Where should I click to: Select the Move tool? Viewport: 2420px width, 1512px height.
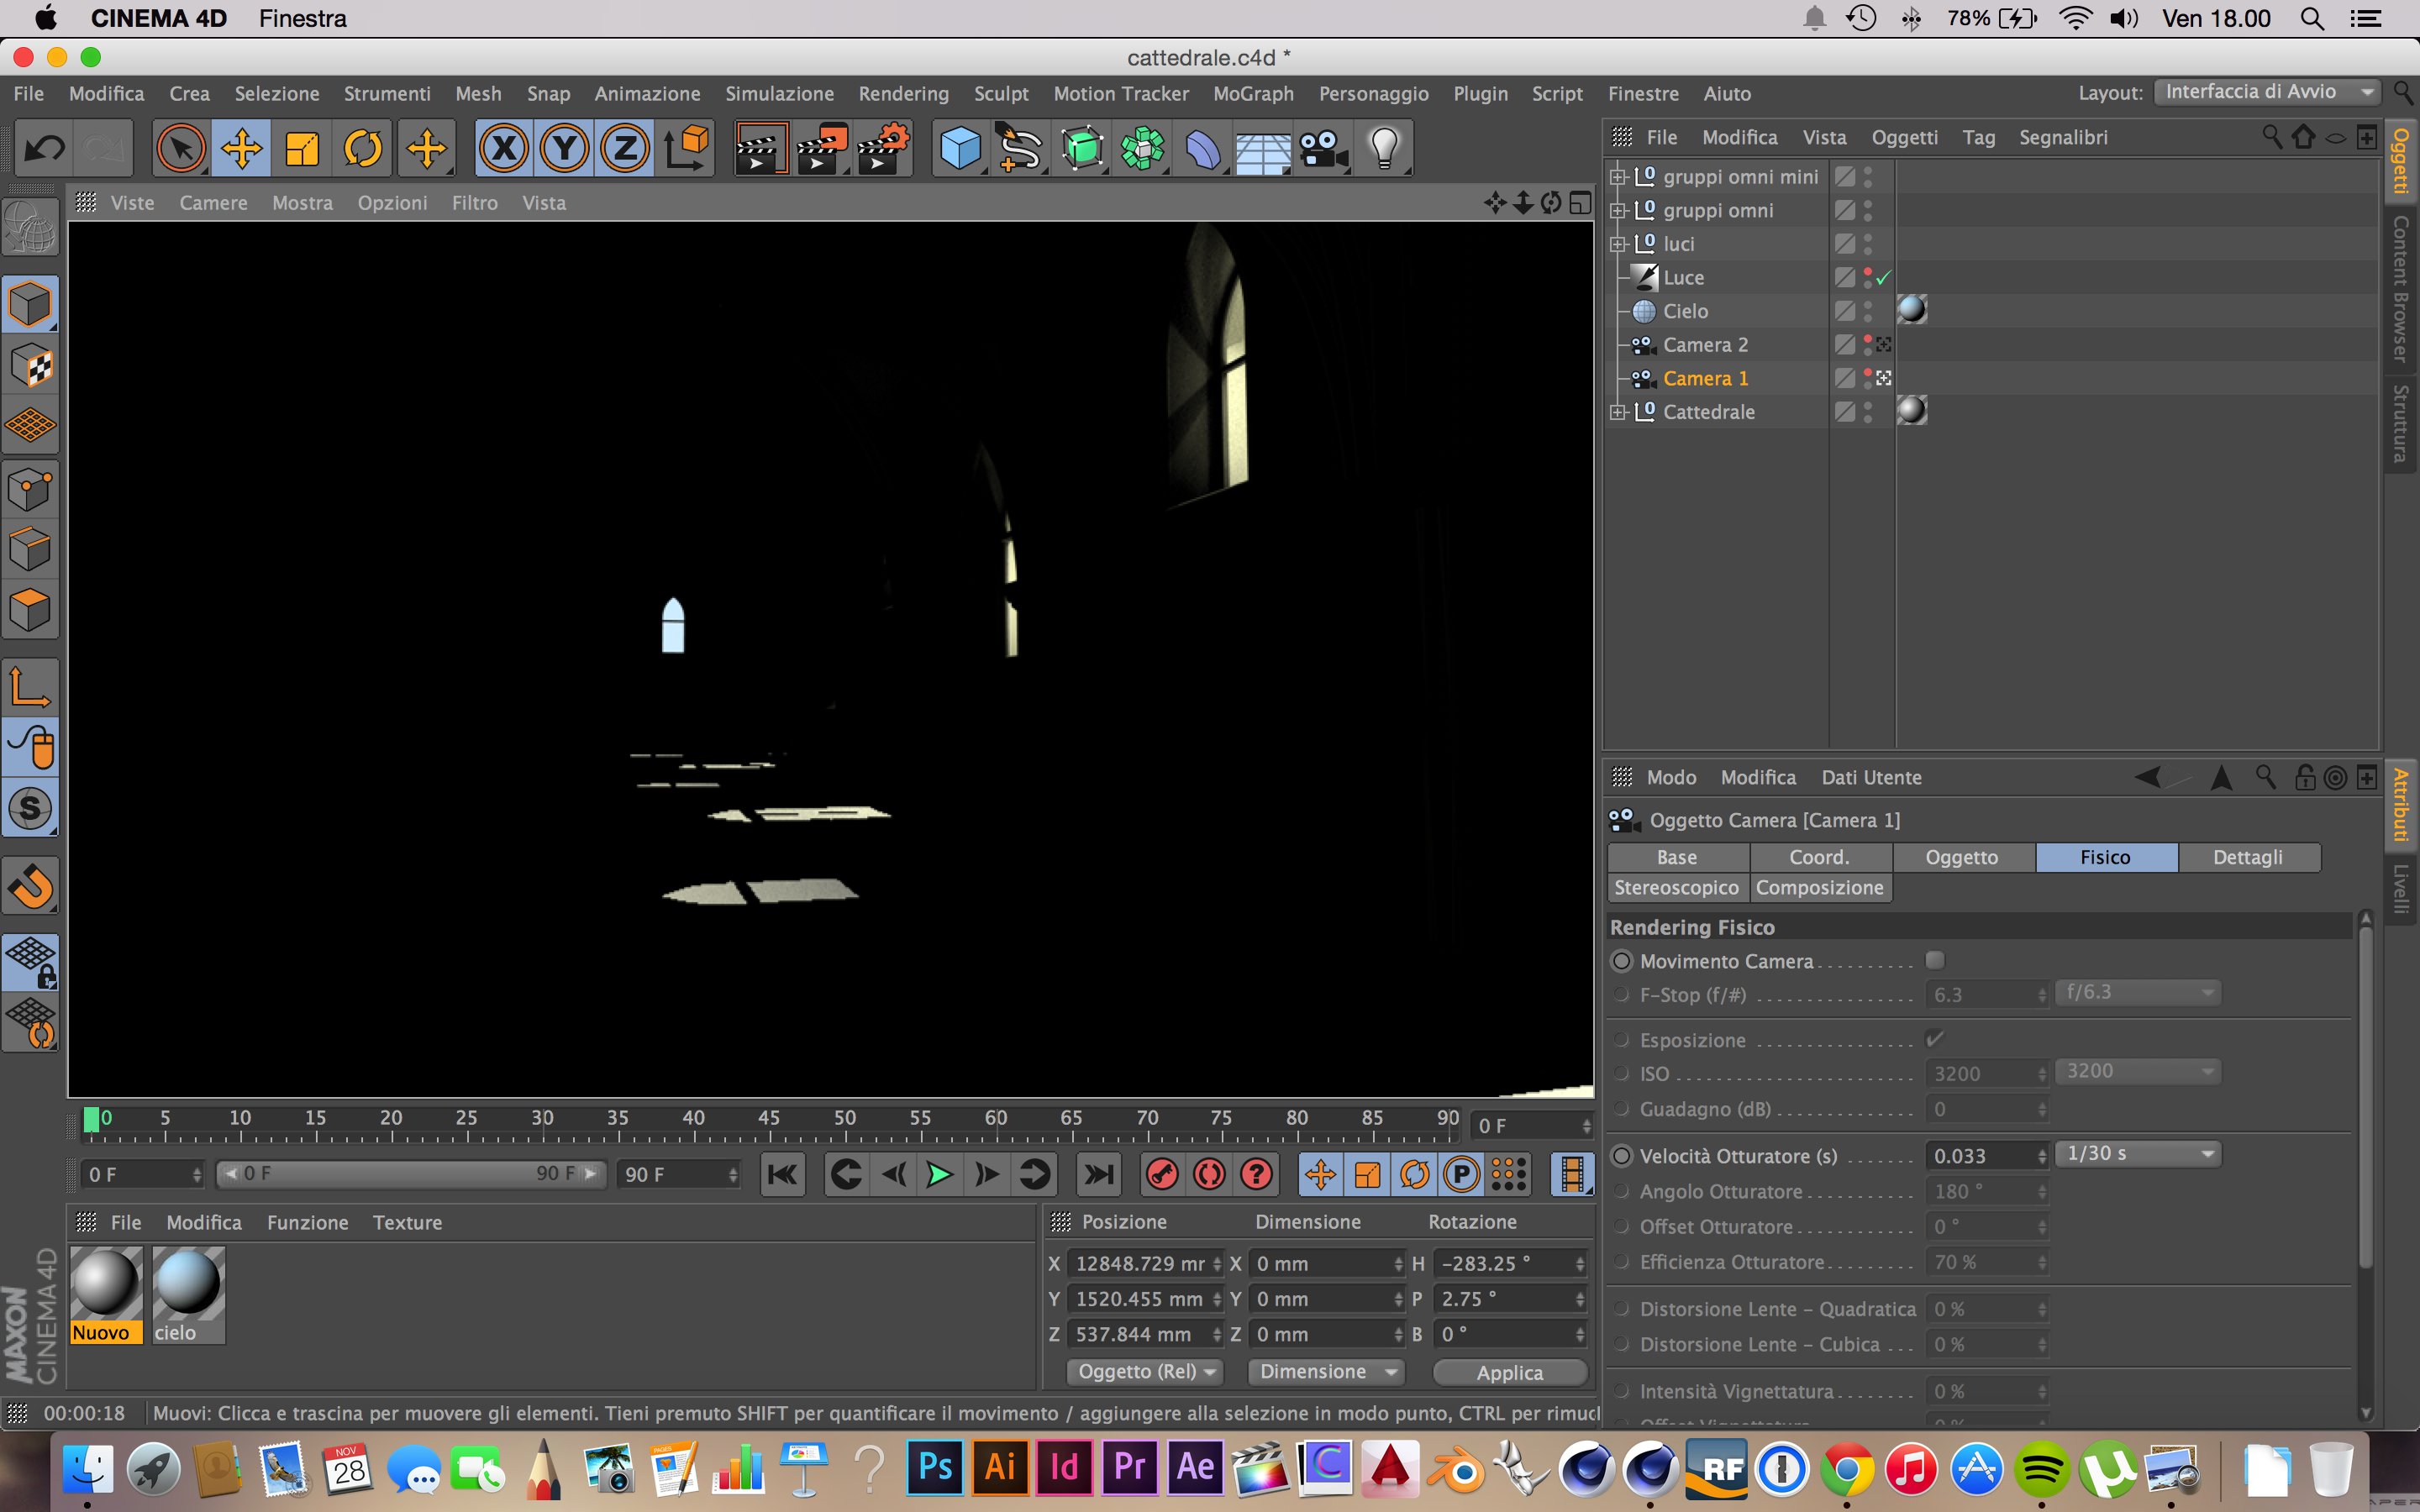tap(242, 149)
